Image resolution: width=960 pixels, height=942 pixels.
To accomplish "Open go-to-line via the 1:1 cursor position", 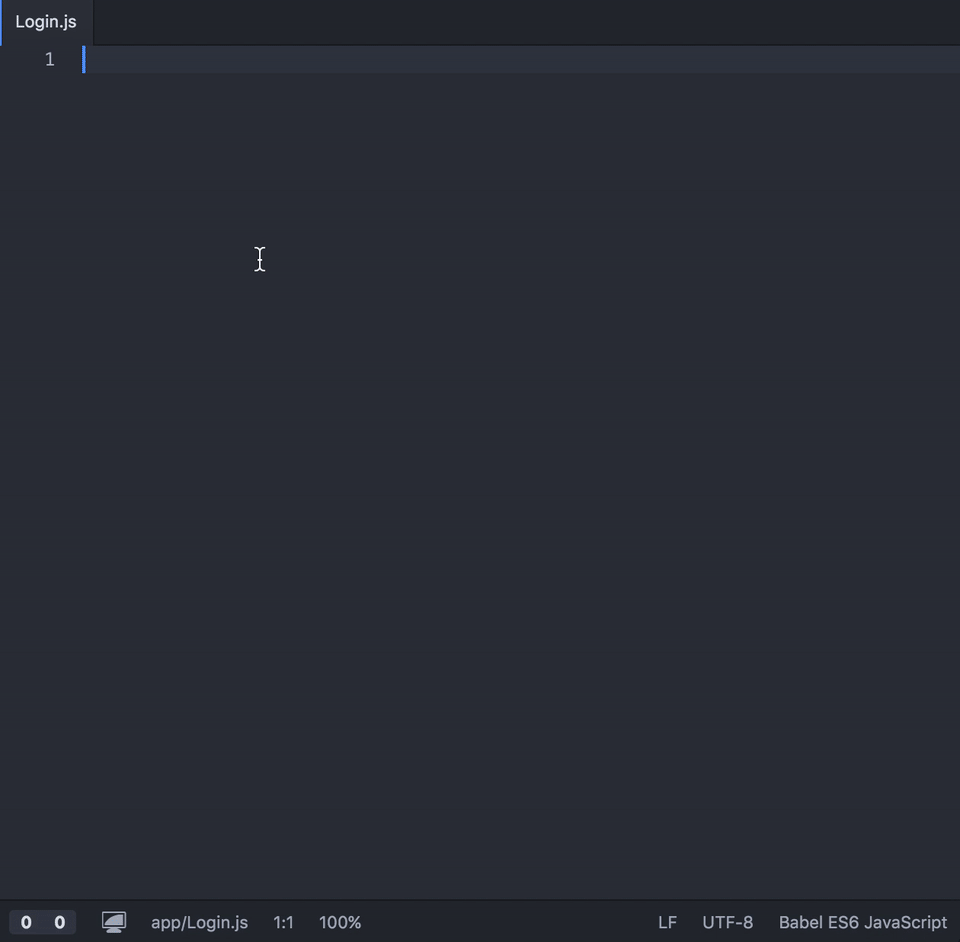I will [x=283, y=922].
